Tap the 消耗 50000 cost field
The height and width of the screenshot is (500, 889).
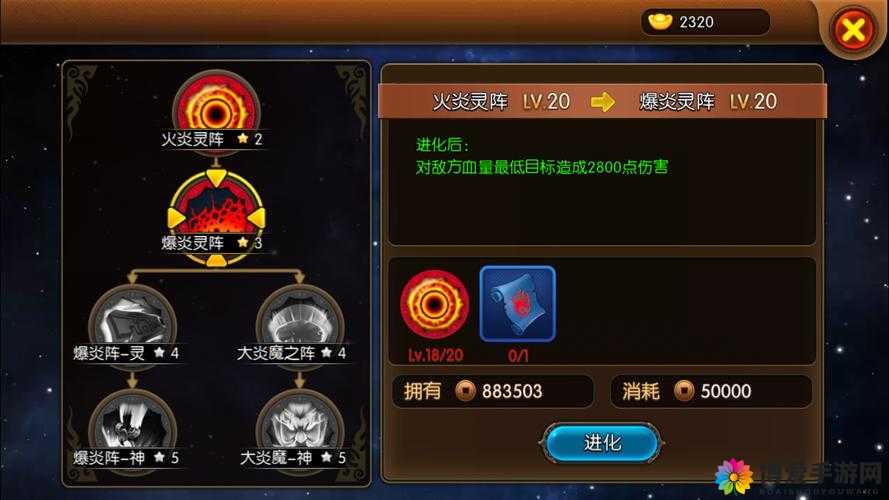(x=711, y=391)
